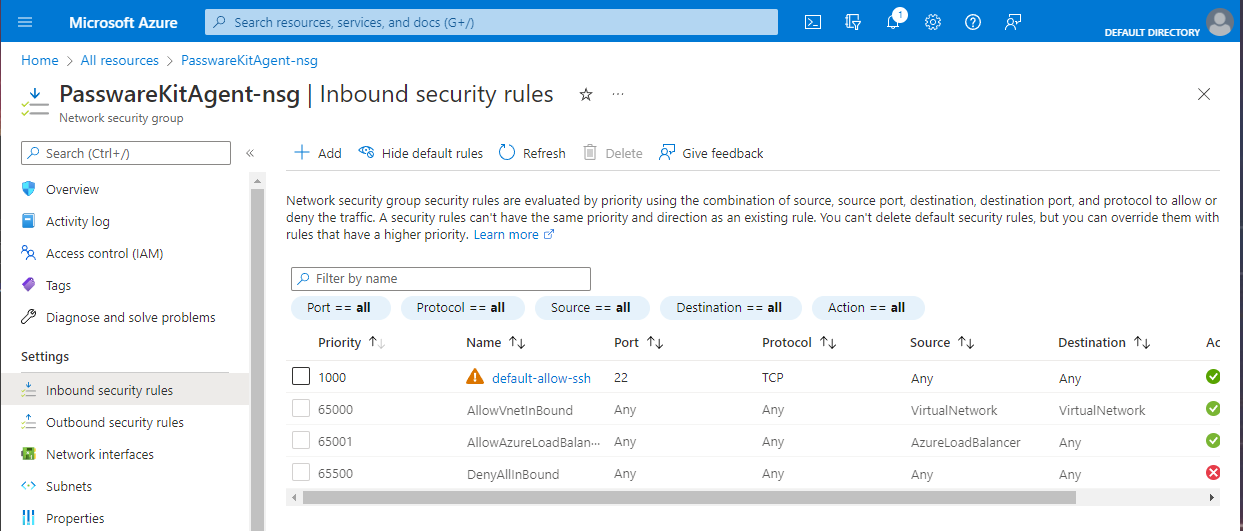Focus the top Search resources bar
Image resolution: width=1243 pixels, height=531 pixels.
pyautogui.click(x=491, y=22)
